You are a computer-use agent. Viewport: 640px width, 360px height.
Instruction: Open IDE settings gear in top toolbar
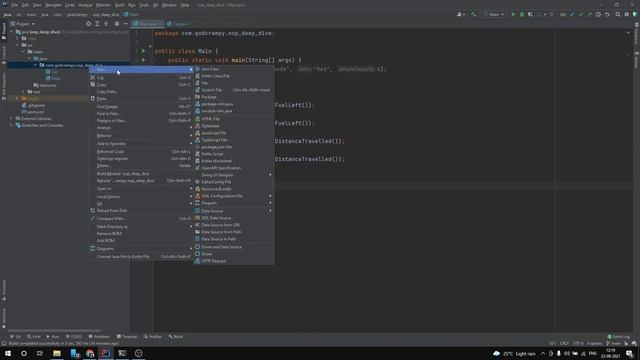coord(627,14)
